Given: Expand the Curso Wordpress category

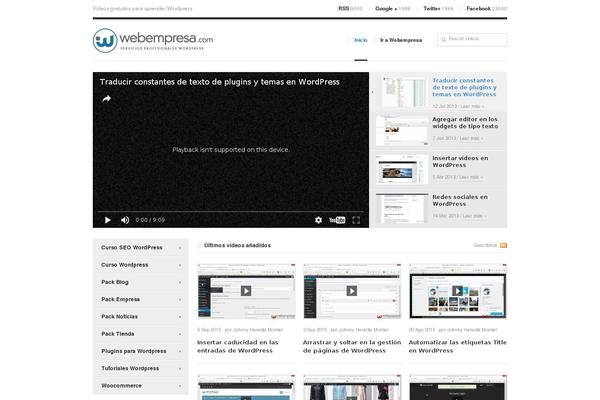Looking at the screenshot, I should [x=141, y=265].
